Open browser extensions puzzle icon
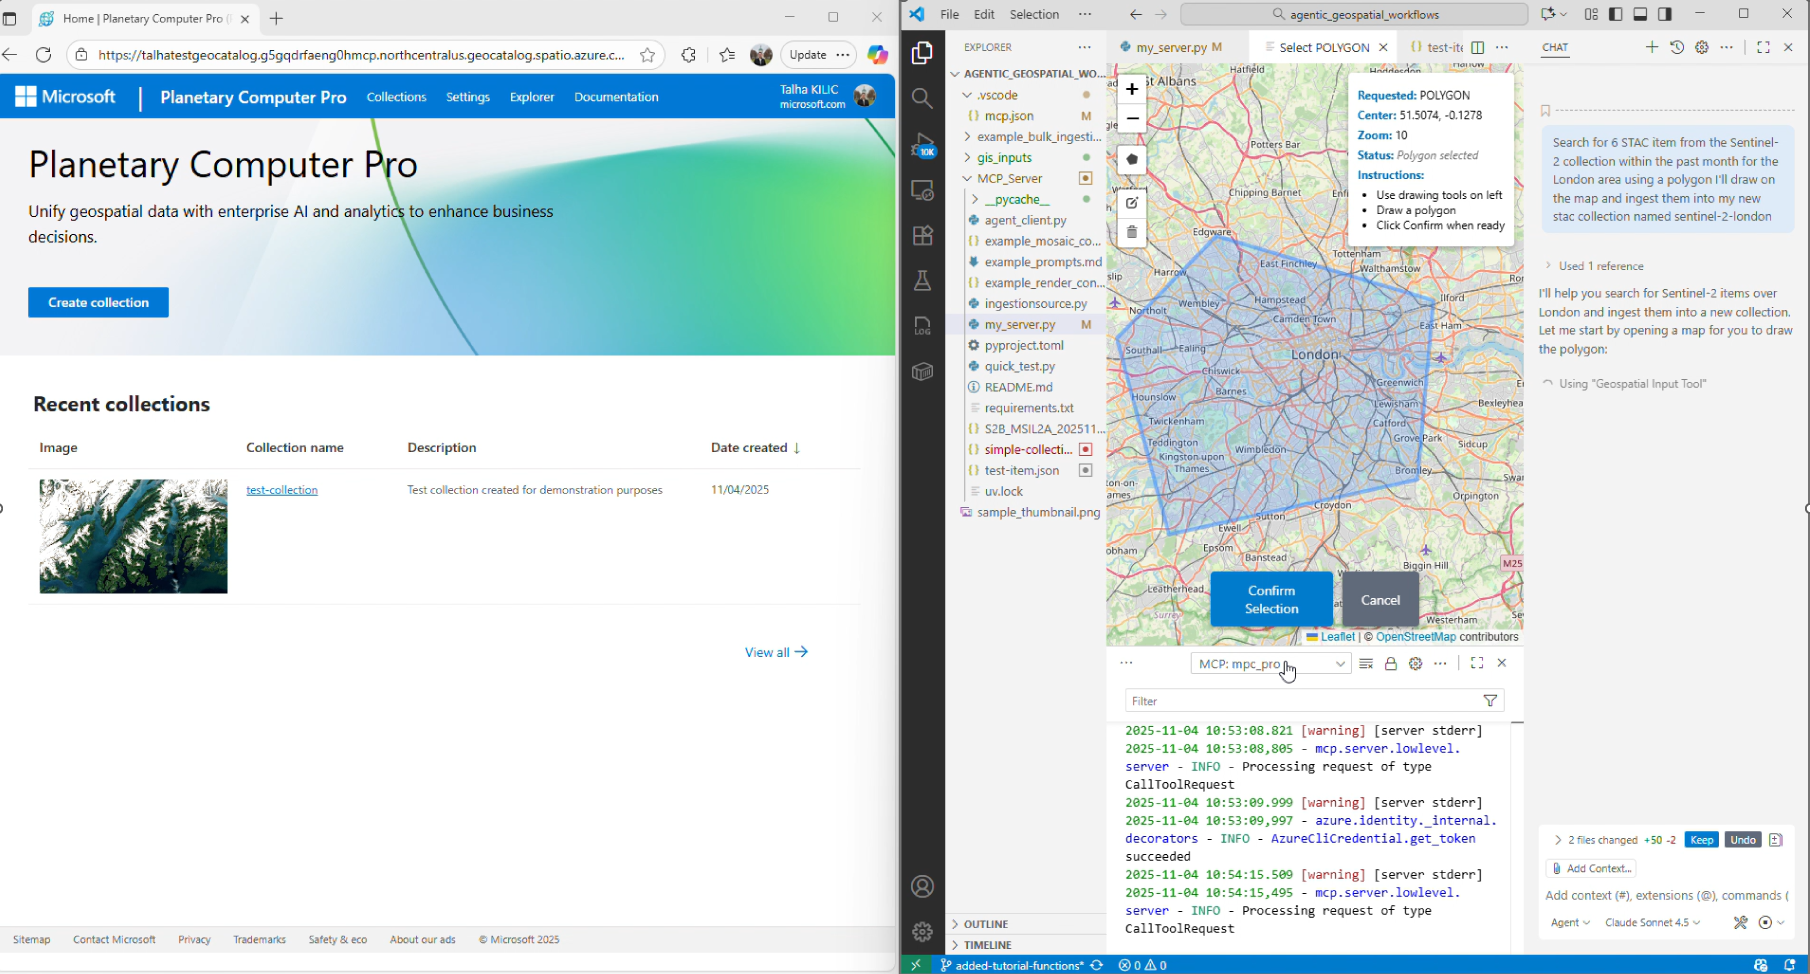The width and height of the screenshot is (1810, 974). point(688,55)
